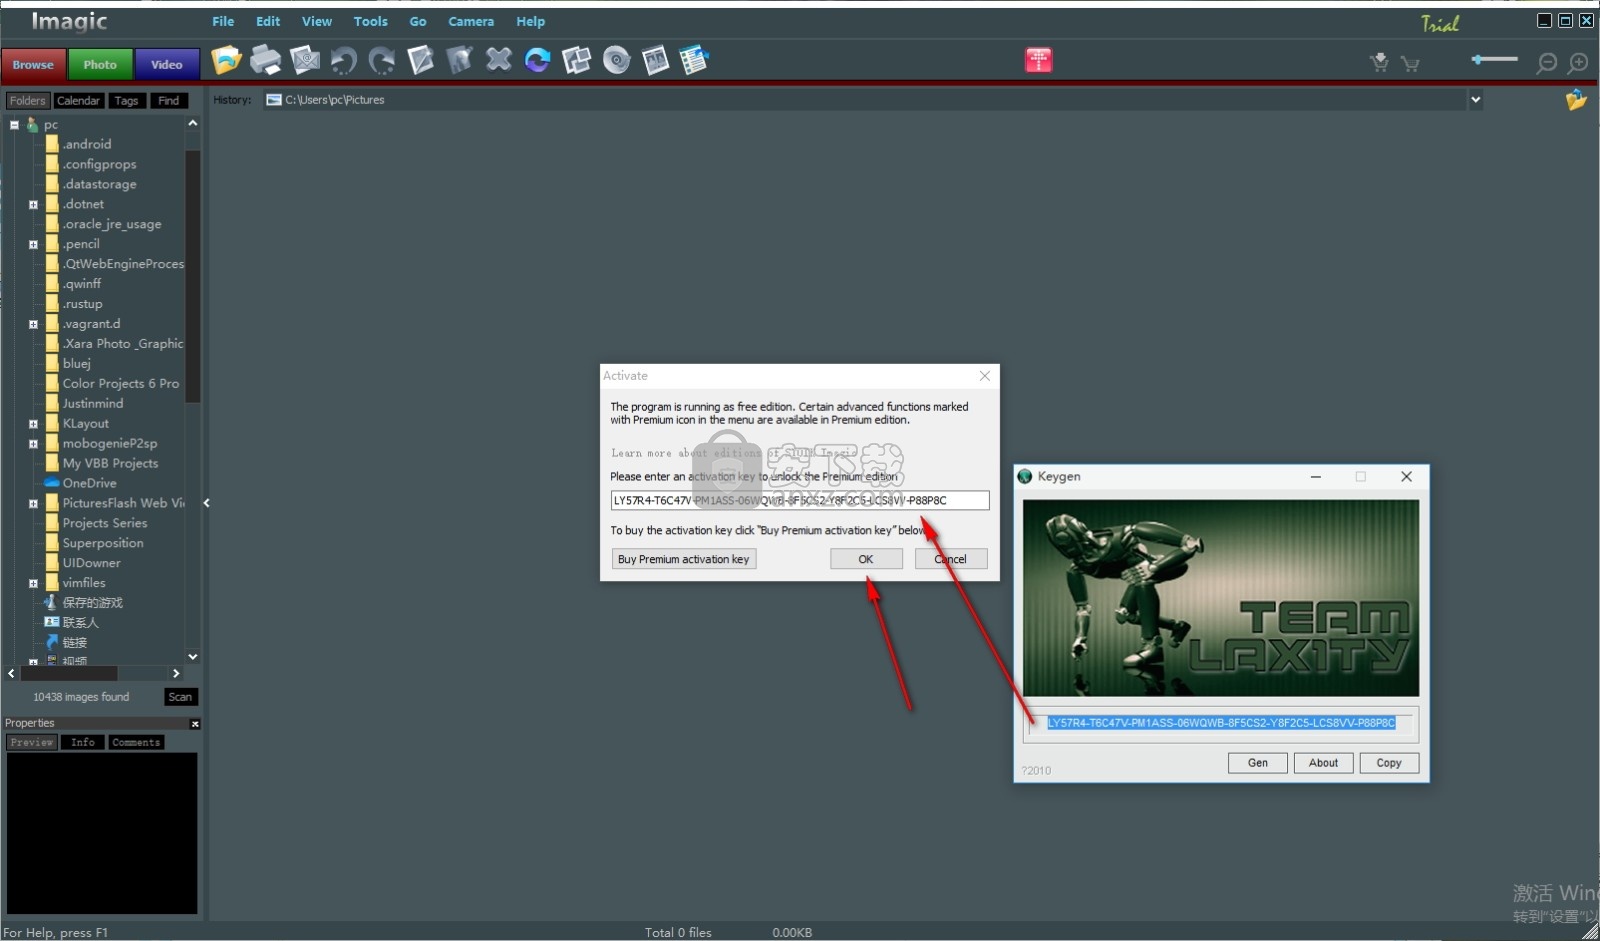This screenshot has height=941, width=1600.
Task: Click the generated key field in Keygen
Action: pyautogui.click(x=1221, y=723)
